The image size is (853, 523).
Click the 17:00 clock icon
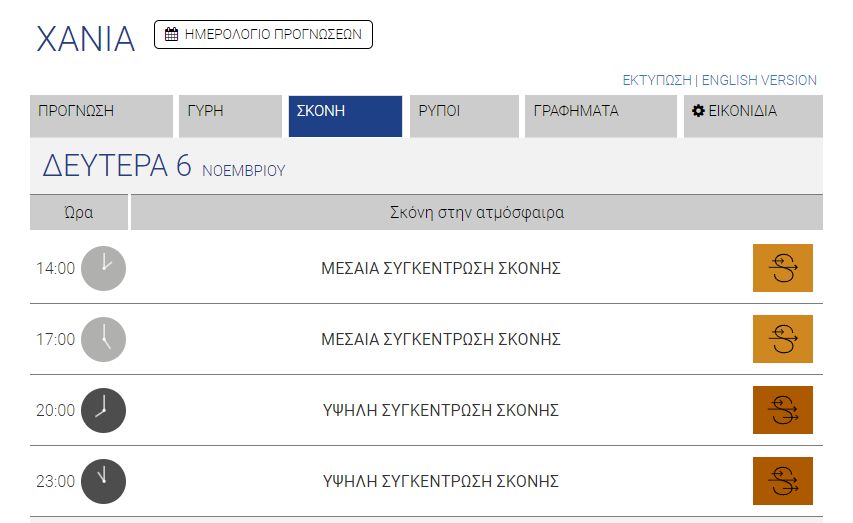pyautogui.click(x=103, y=339)
